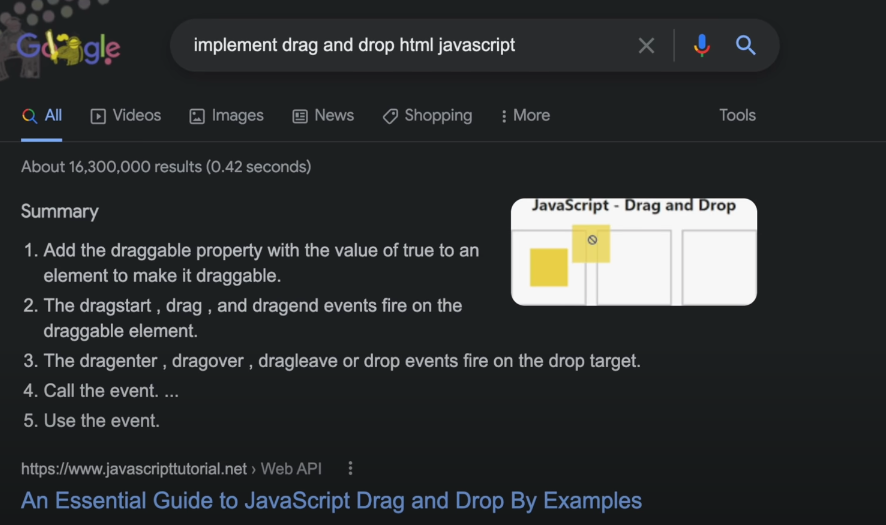886x525 pixels.
Task: Open the search Tools
Action: pyautogui.click(x=737, y=115)
